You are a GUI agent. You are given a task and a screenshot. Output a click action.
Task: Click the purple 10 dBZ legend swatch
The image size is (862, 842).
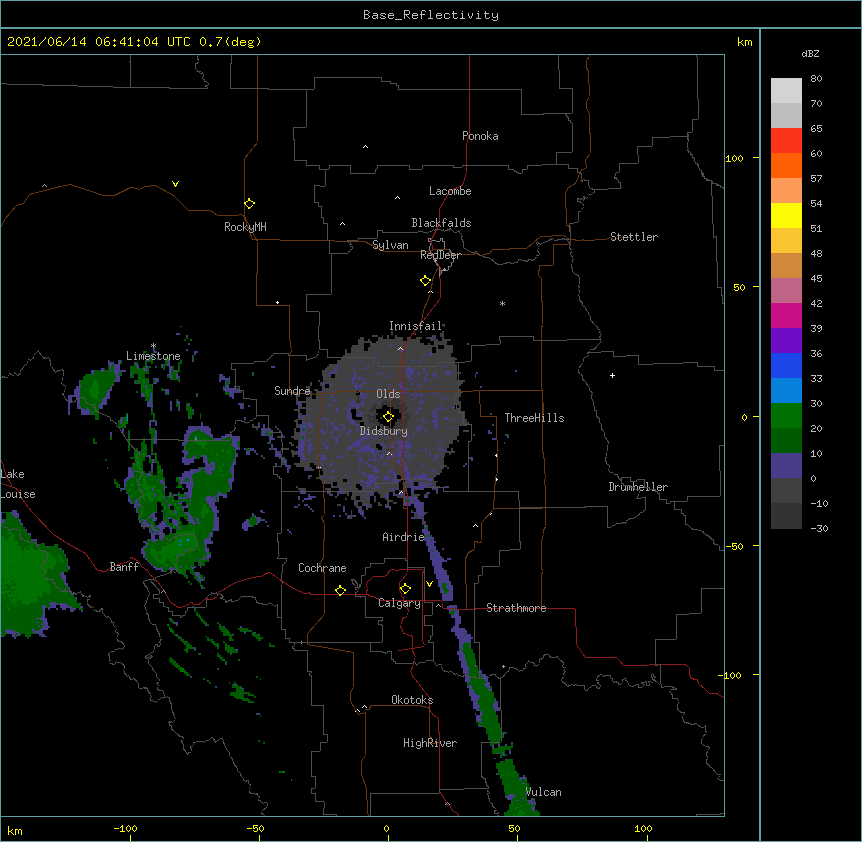[786, 466]
